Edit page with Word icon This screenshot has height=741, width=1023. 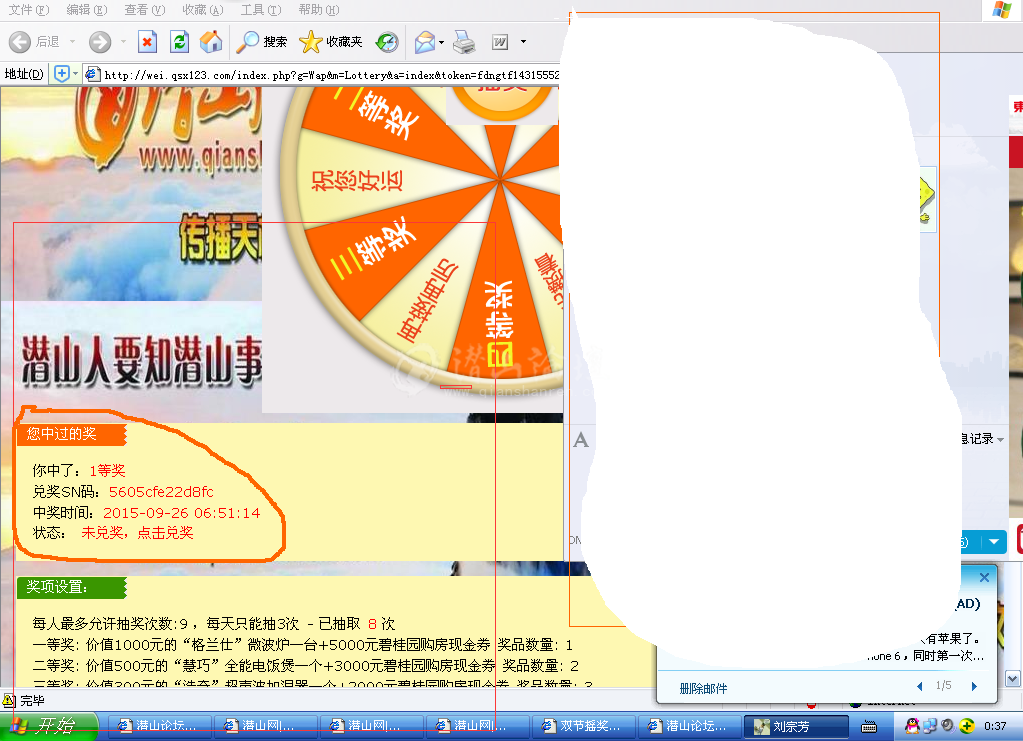tap(500, 41)
